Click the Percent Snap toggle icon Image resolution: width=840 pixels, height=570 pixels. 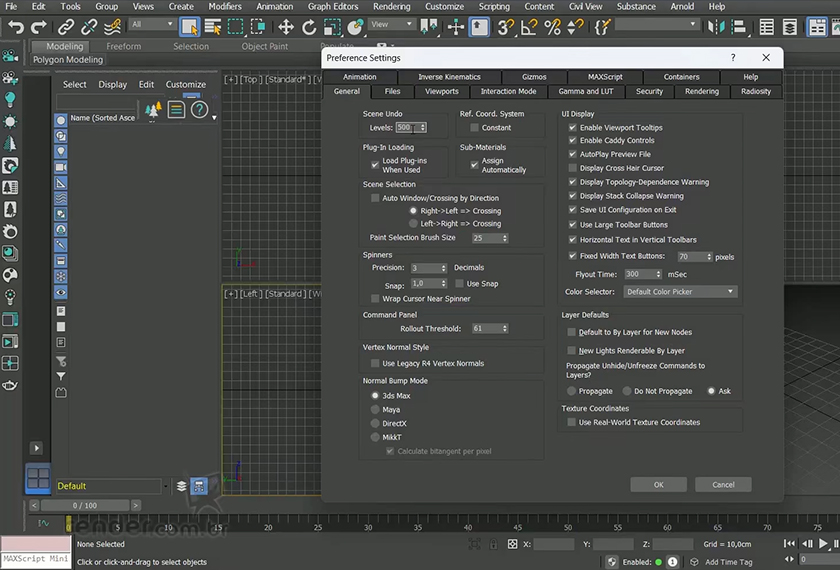point(552,27)
